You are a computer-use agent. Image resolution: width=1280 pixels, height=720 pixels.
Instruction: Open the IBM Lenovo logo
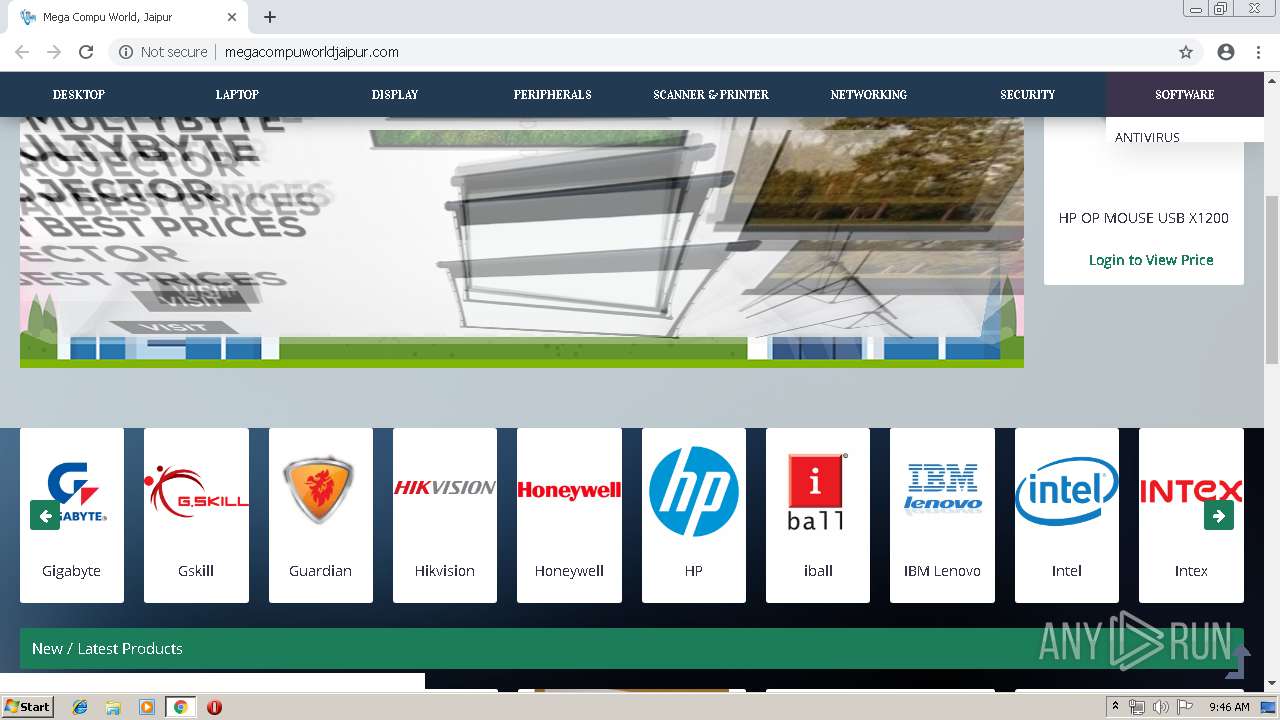942,488
